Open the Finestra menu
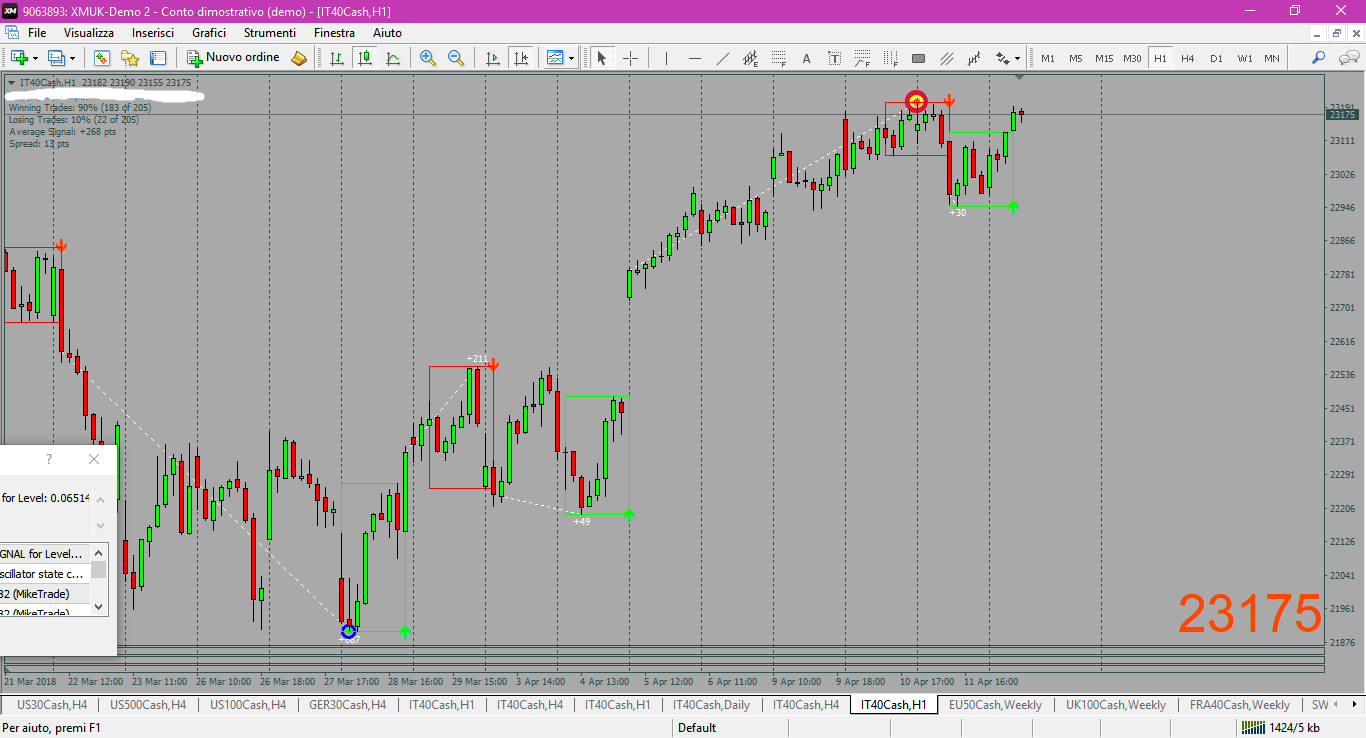 [334, 33]
